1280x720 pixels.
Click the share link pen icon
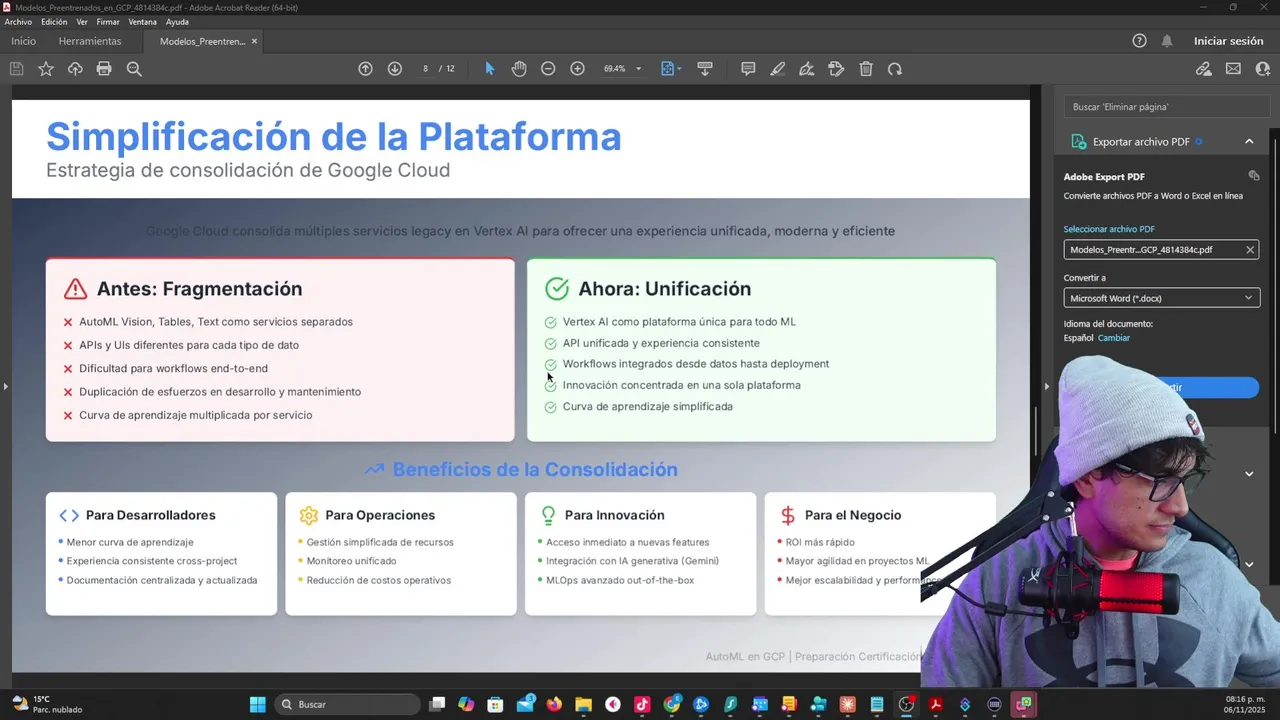[1204, 69]
